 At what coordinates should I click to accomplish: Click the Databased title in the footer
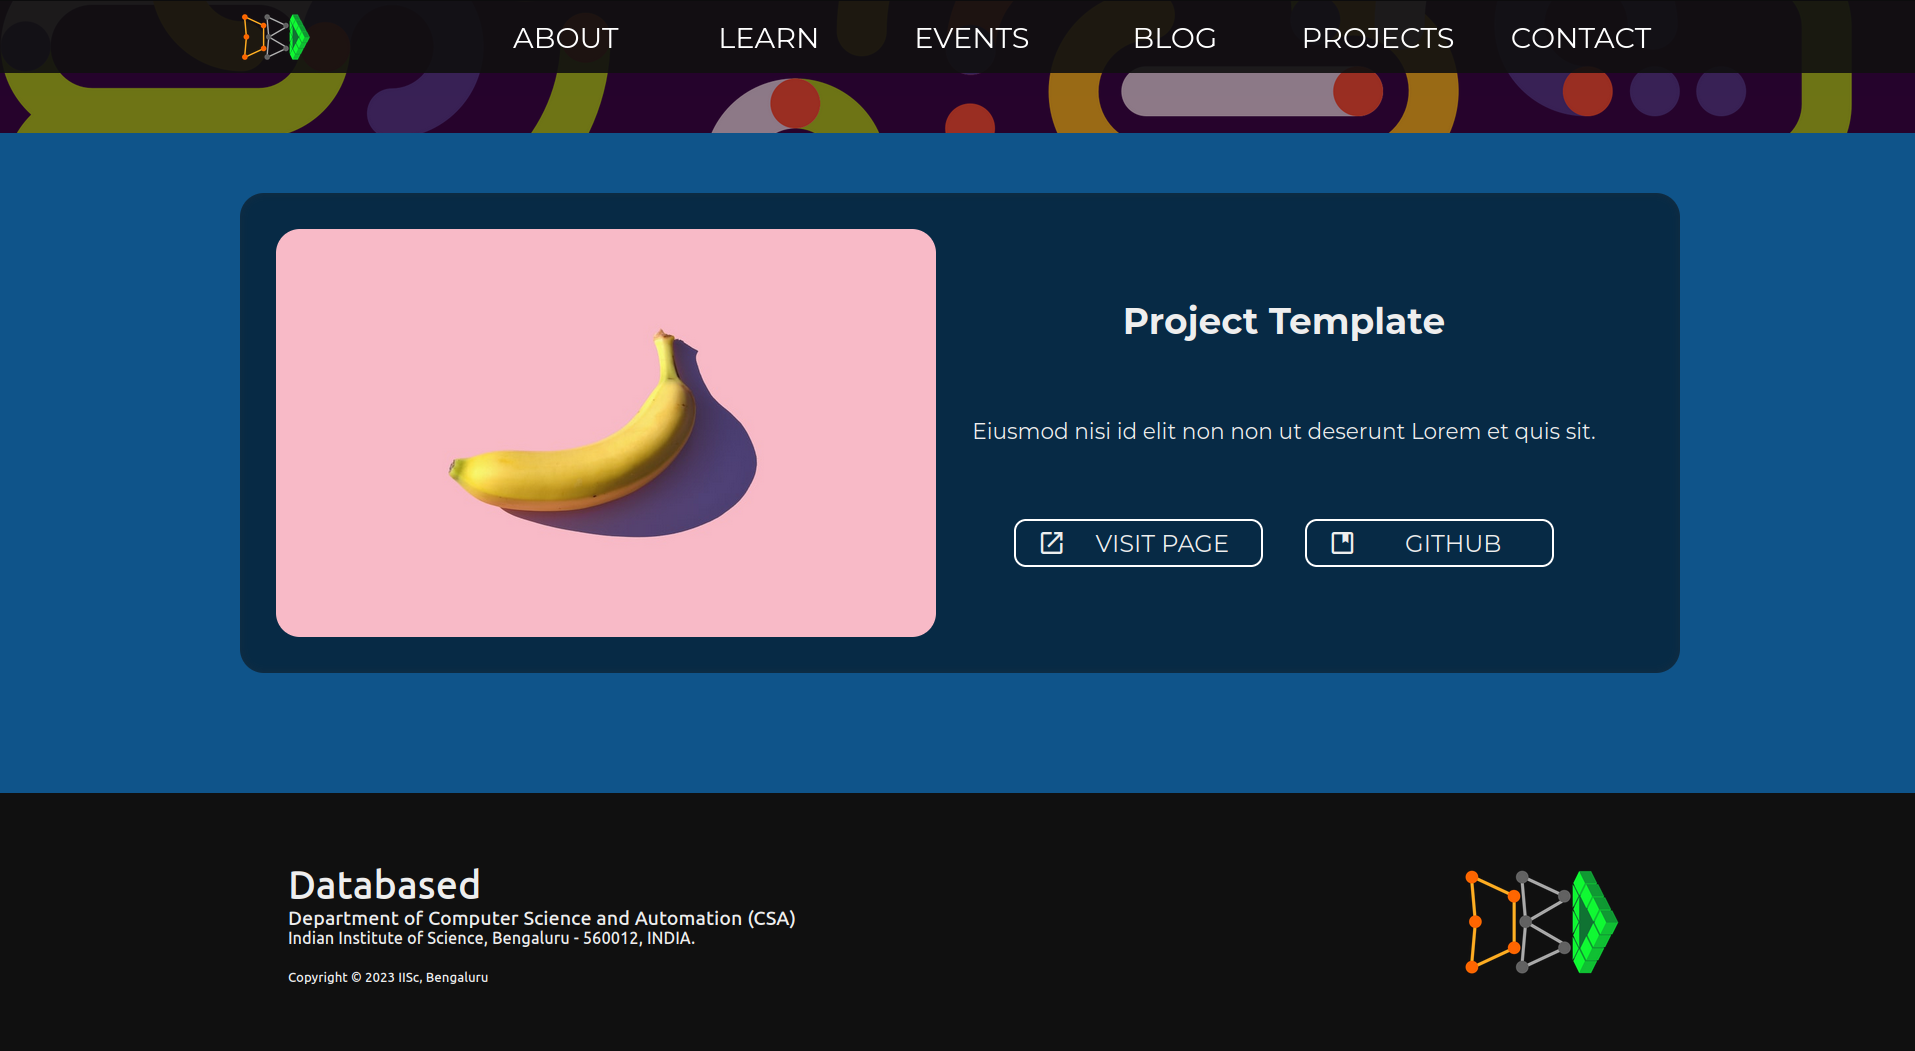click(x=384, y=884)
